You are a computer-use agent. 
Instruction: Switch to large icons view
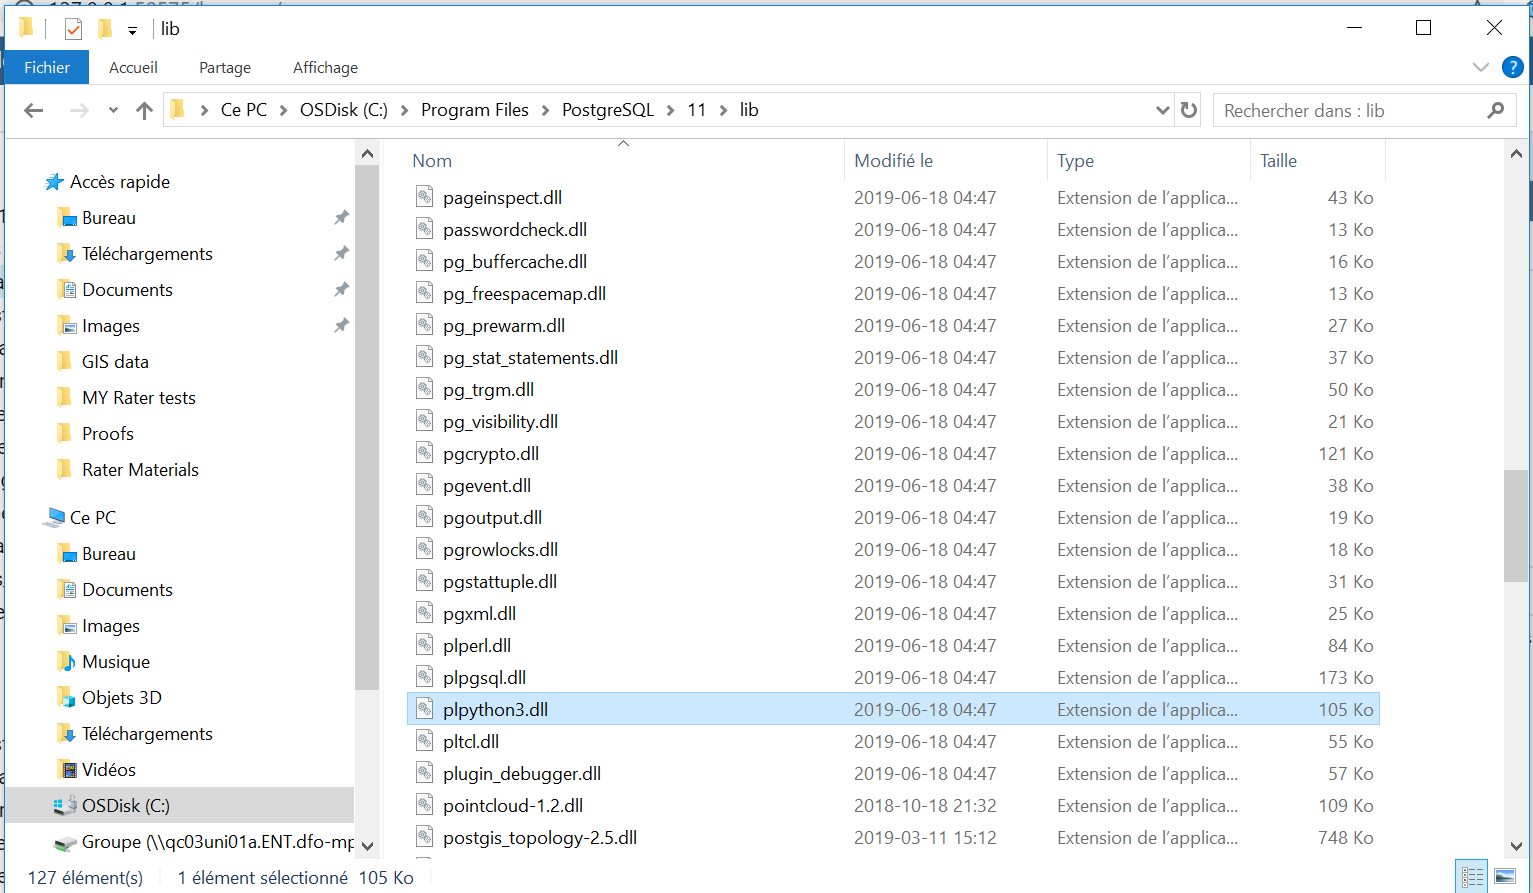point(1504,877)
